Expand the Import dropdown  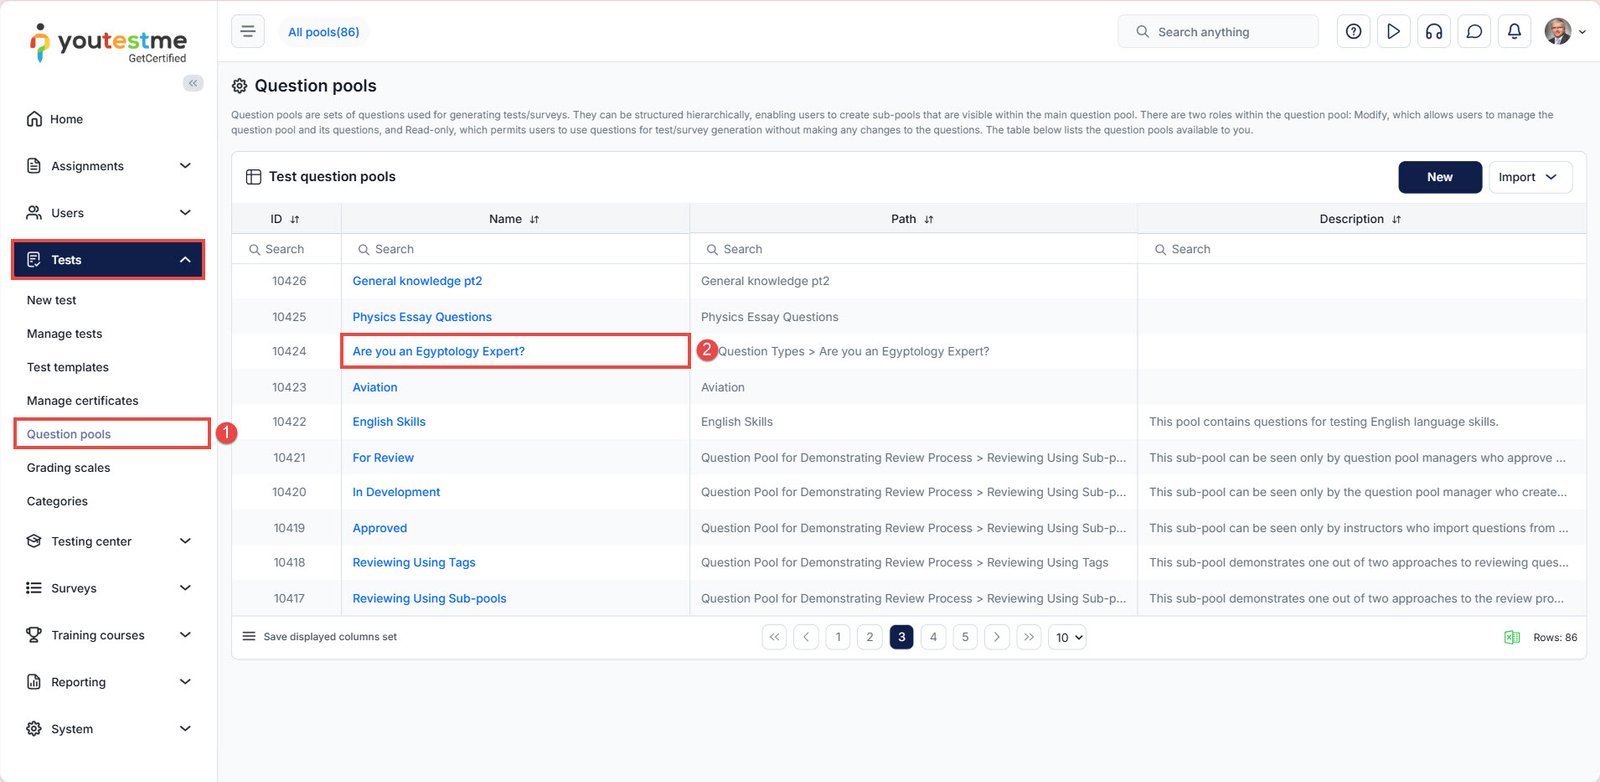coord(1529,177)
